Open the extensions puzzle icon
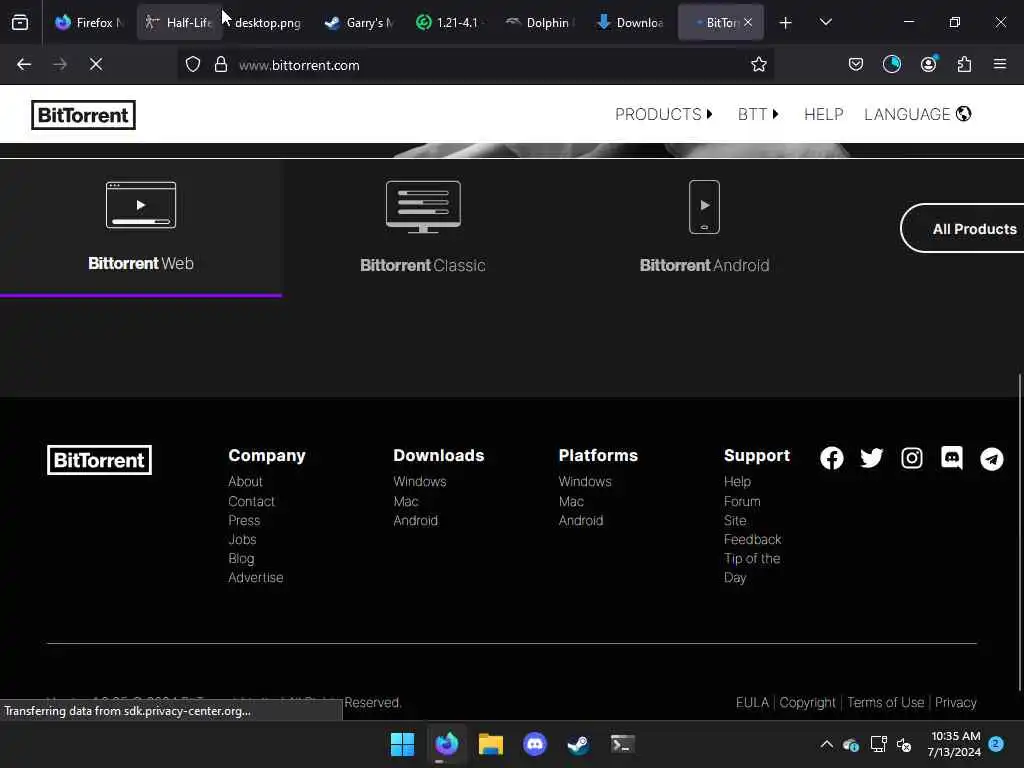The height and width of the screenshot is (768, 1024). [964, 64]
